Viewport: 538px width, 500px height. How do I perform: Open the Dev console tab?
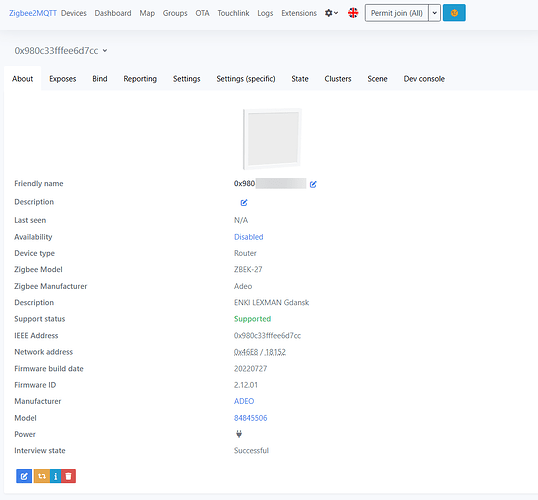point(424,79)
